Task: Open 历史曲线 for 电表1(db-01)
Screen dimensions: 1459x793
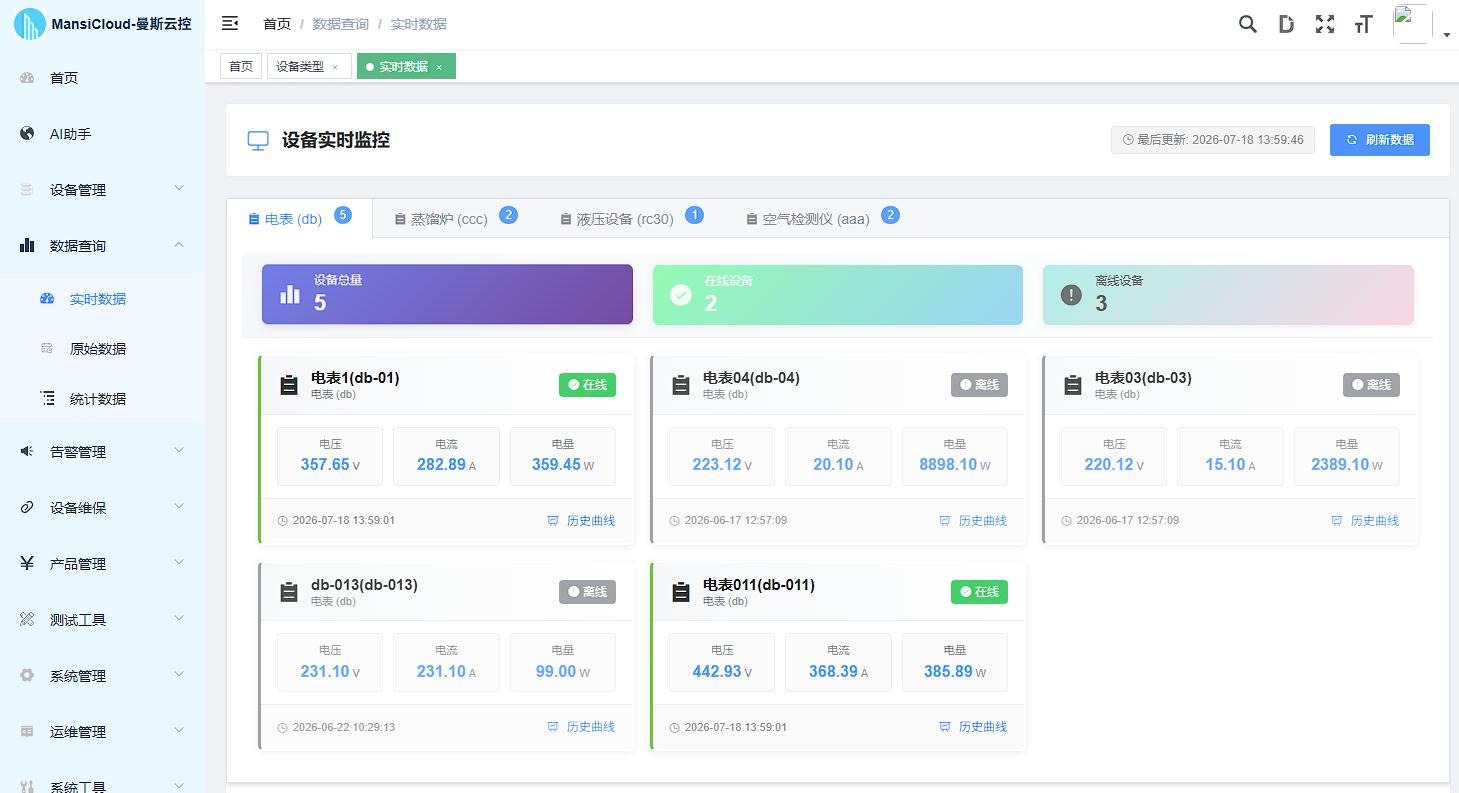Action: (x=581, y=521)
